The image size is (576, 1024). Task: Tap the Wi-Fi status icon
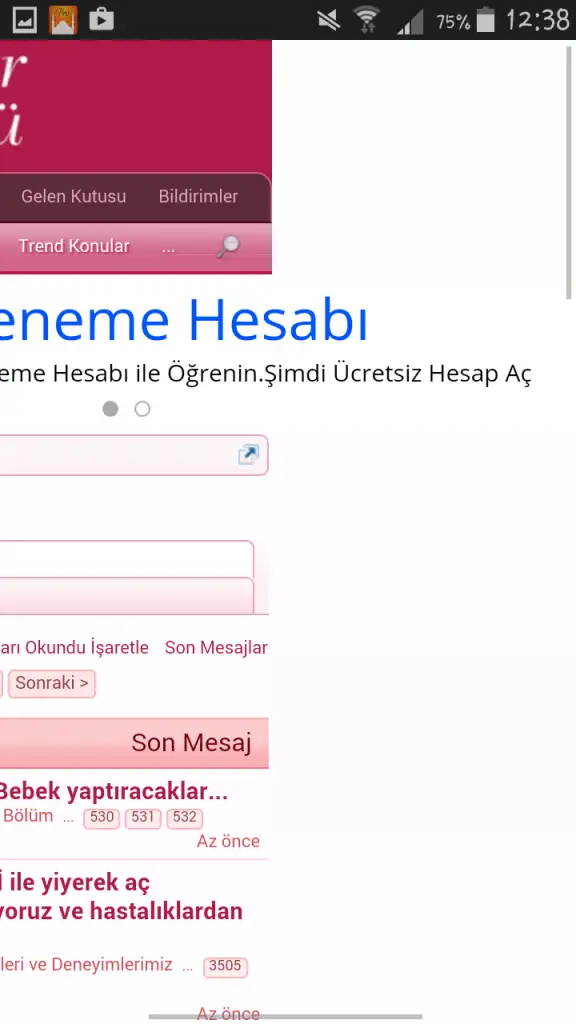coord(367,20)
